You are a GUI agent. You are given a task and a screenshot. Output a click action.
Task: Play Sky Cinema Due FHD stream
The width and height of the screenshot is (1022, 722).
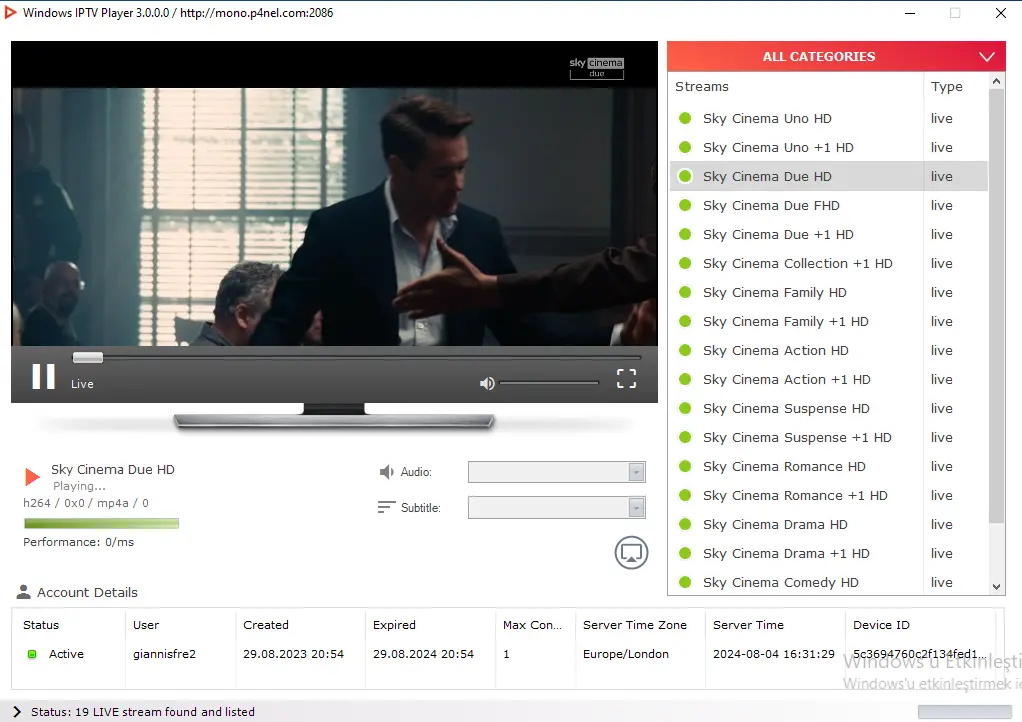tap(829, 205)
